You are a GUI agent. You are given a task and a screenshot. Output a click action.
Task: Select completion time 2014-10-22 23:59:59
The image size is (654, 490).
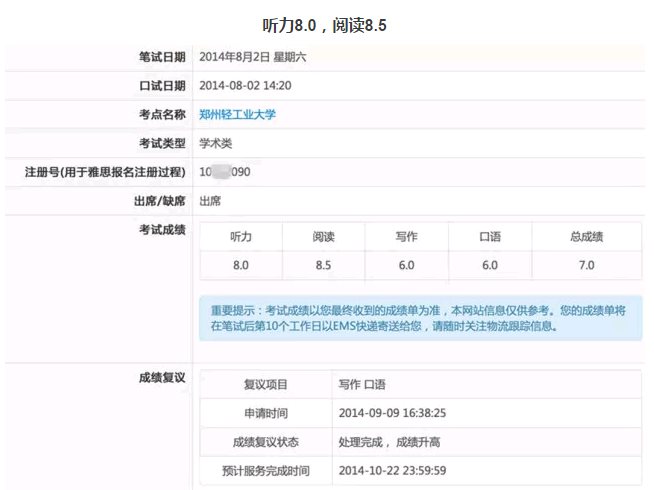(x=392, y=471)
